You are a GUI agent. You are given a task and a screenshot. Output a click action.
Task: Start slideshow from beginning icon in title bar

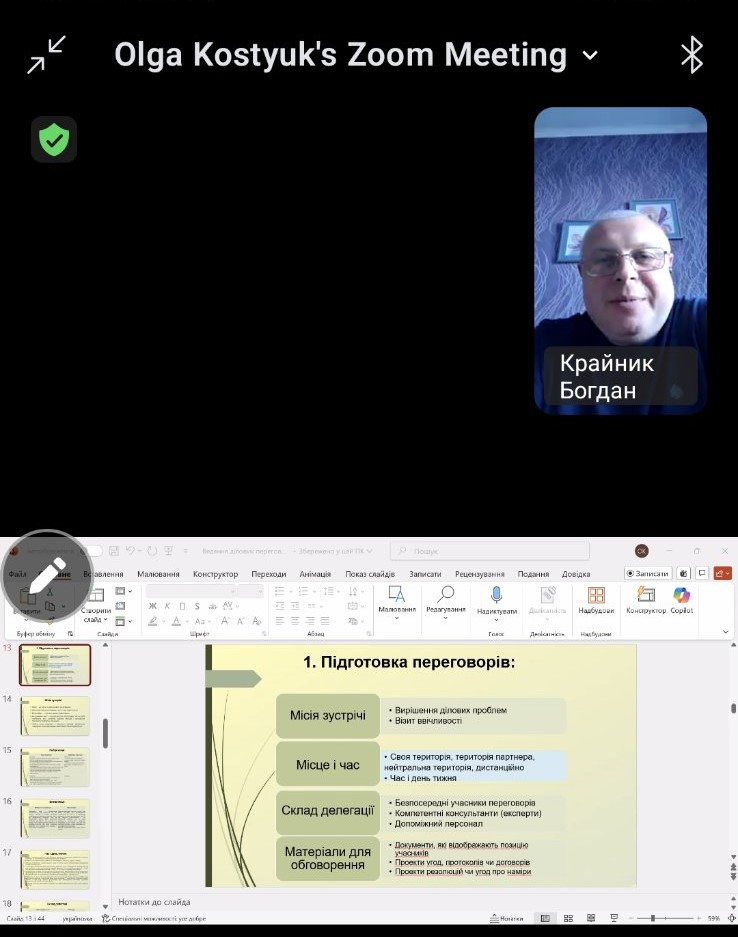point(169,550)
